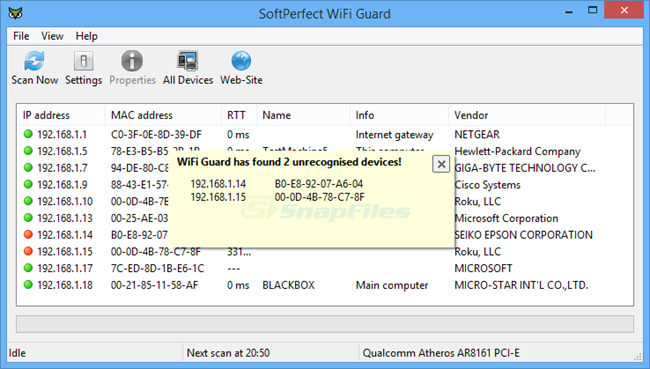Open the Web-Site globe icon

pos(241,61)
